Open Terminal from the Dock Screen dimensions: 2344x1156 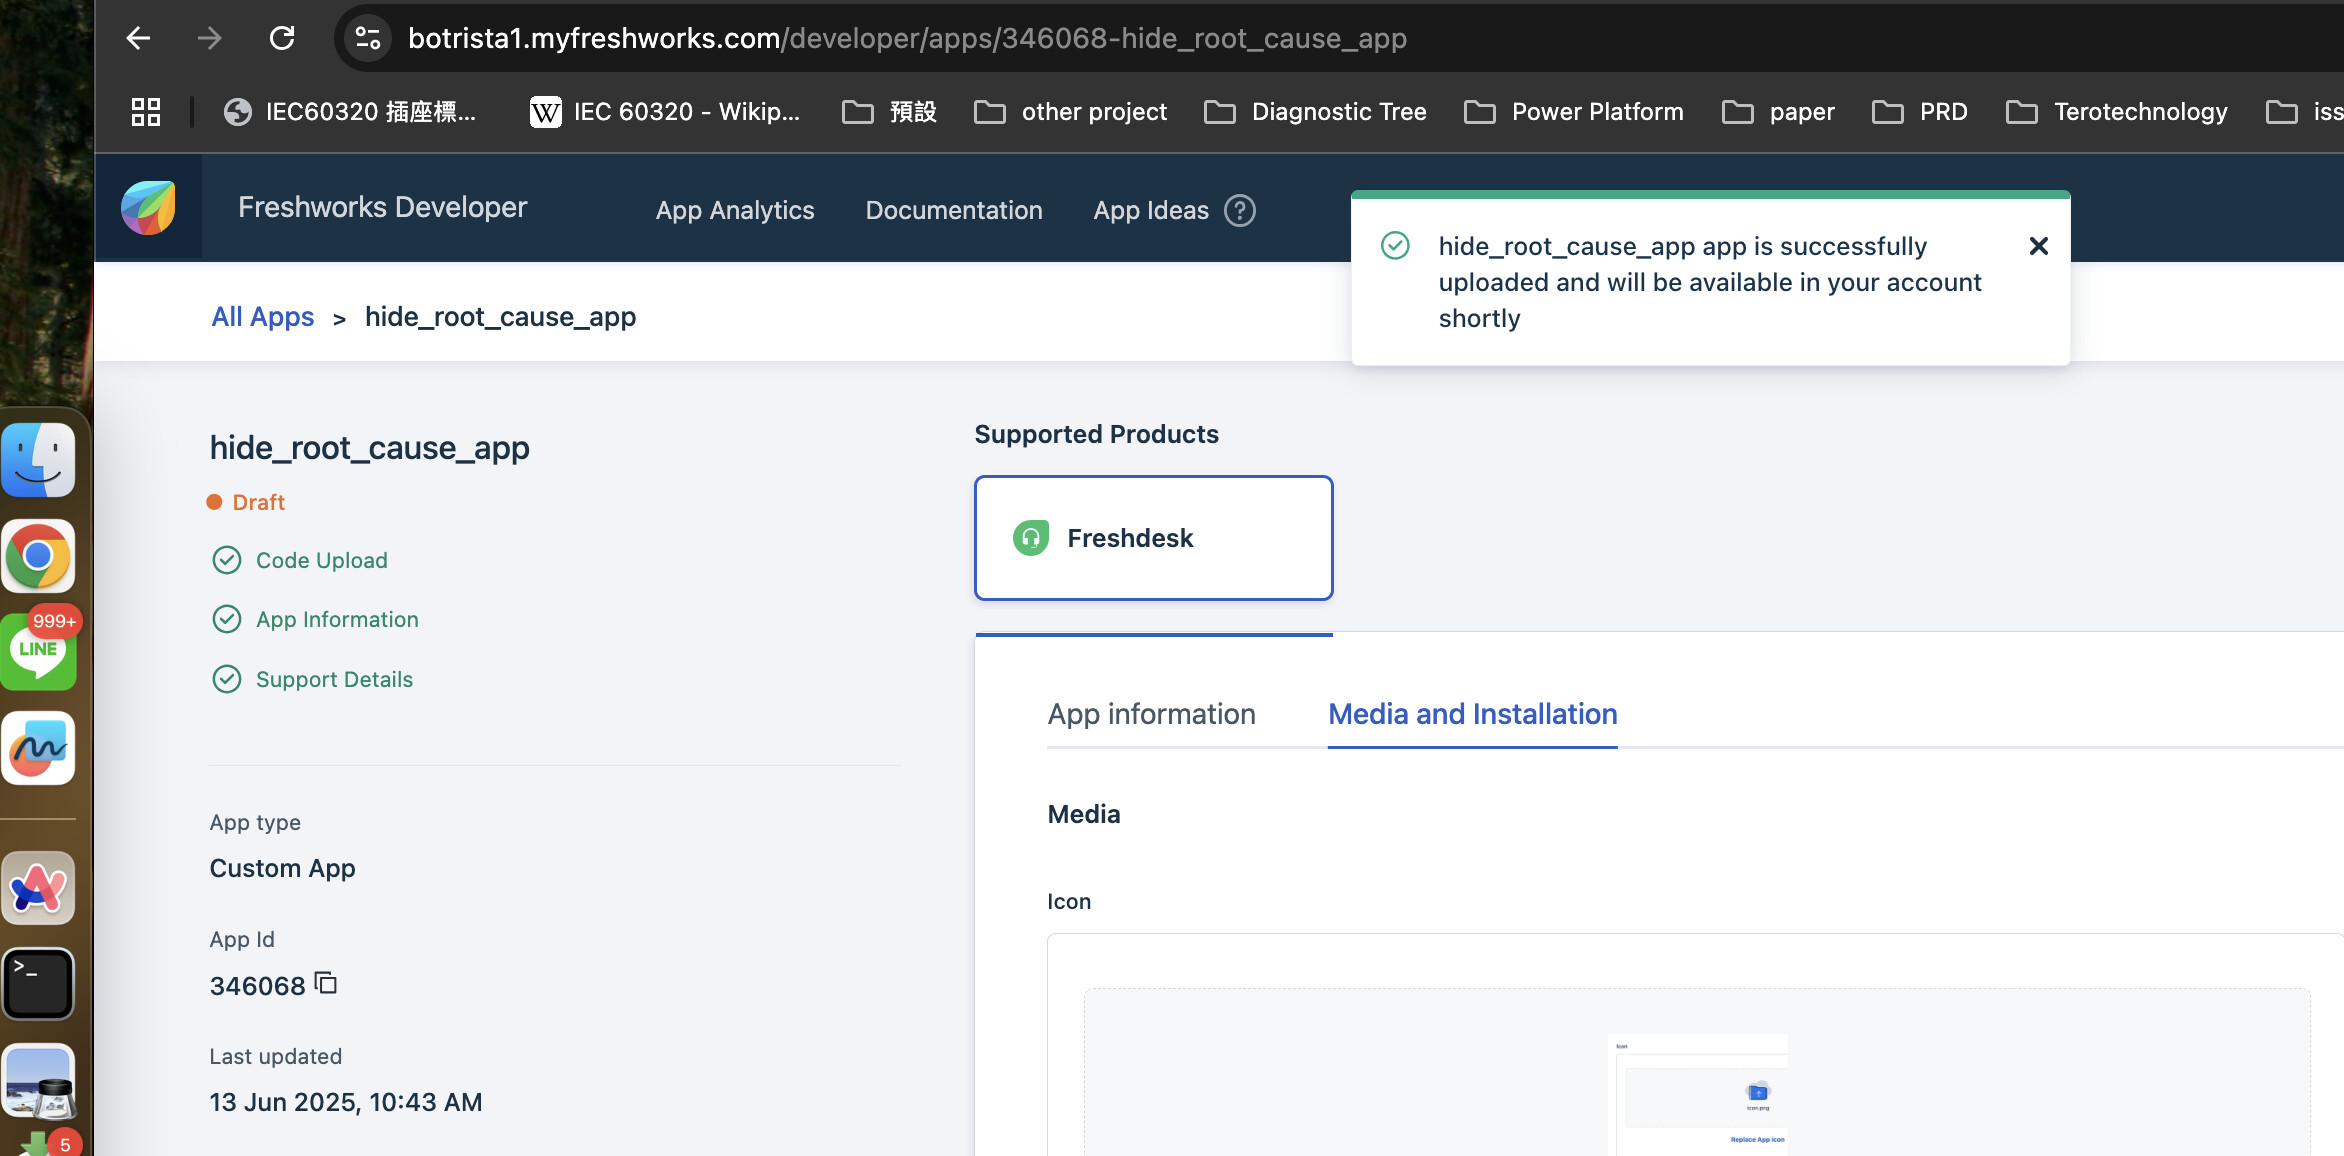(38, 984)
